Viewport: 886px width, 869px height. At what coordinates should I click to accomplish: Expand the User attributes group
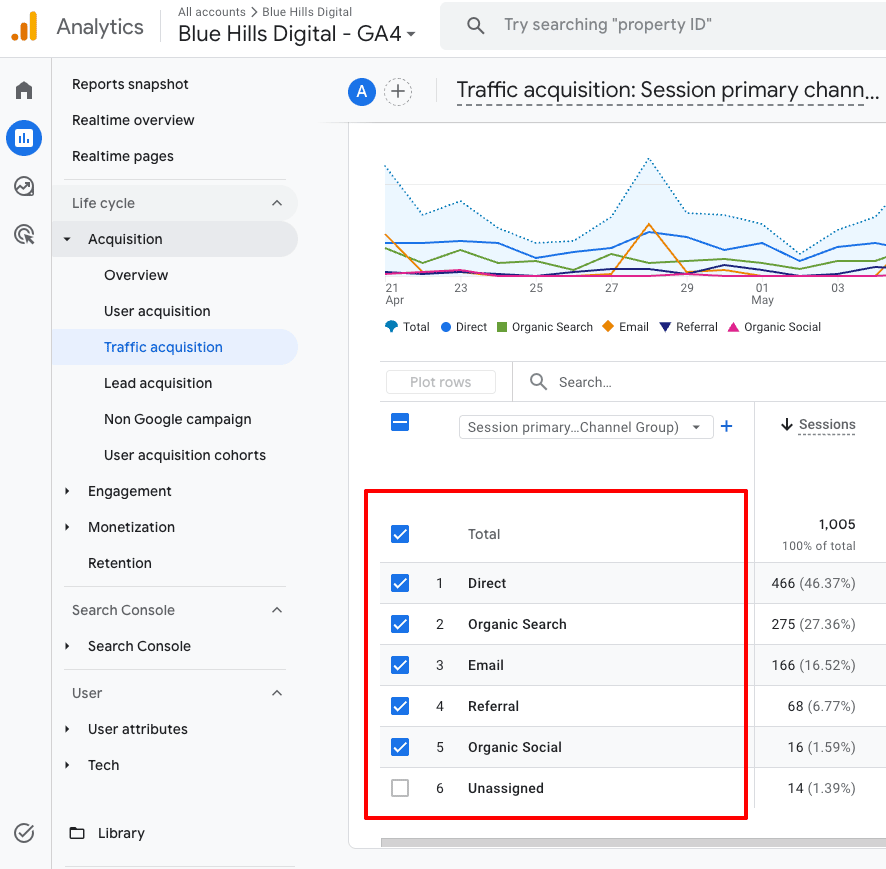67,729
